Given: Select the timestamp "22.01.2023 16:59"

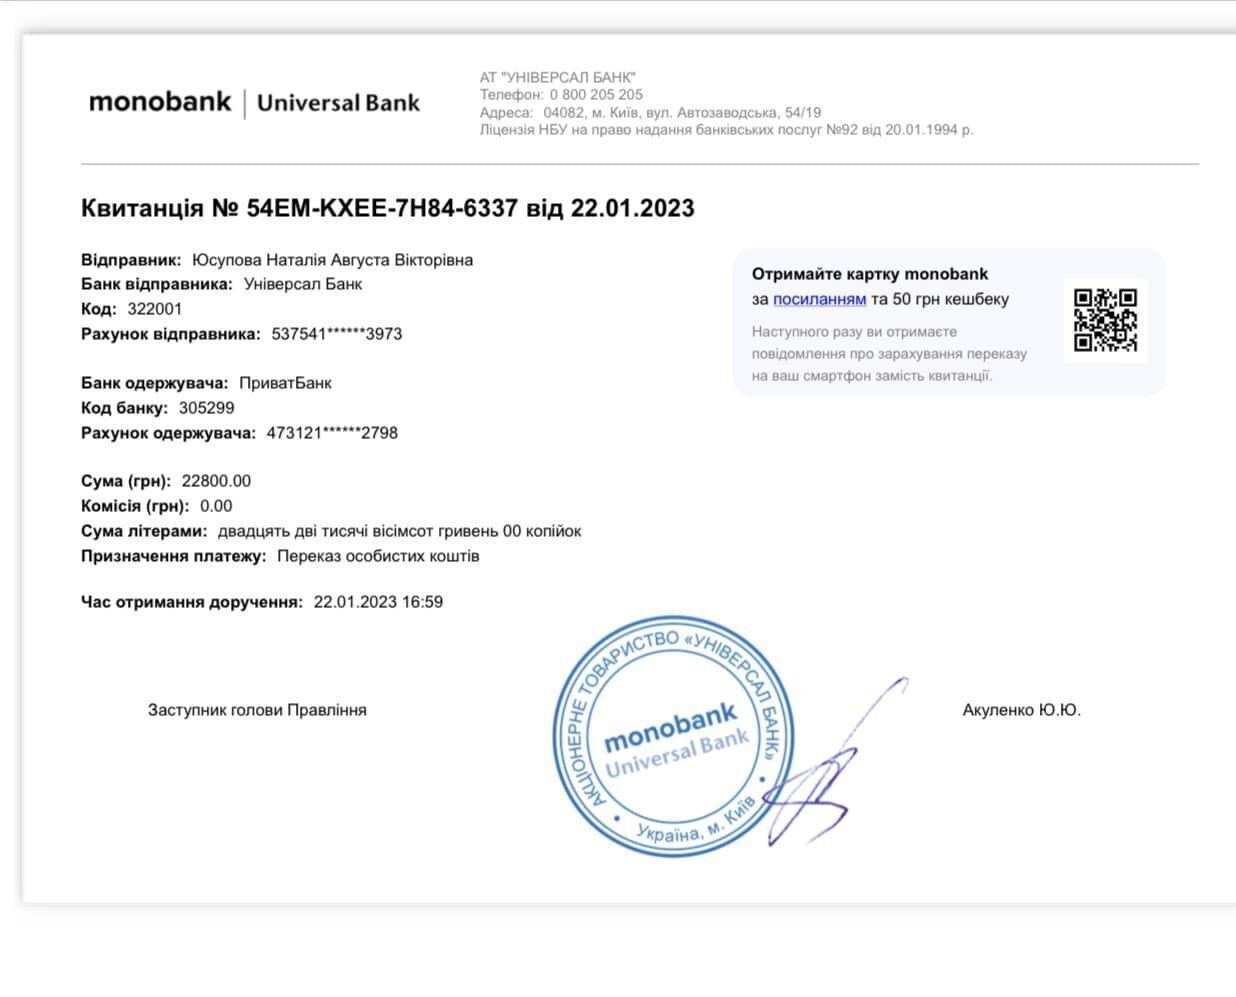Looking at the screenshot, I should [x=378, y=602].
